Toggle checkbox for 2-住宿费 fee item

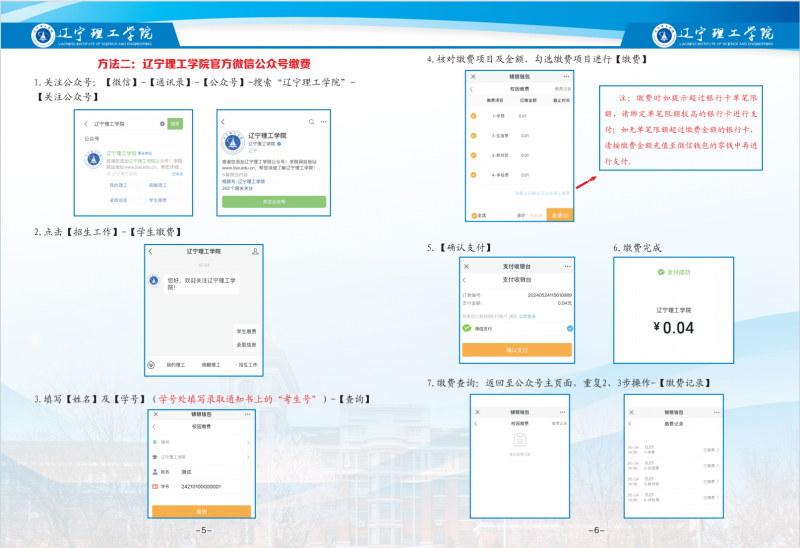pyautogui.click(x=473, y=136)
